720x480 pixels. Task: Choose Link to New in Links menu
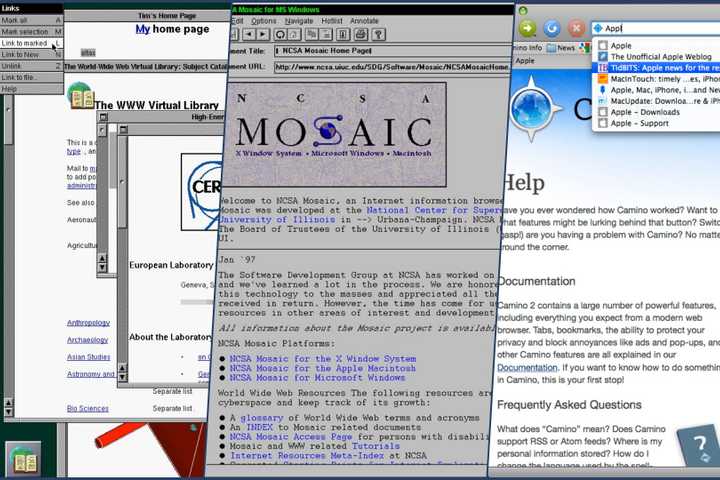click(32, 55)
